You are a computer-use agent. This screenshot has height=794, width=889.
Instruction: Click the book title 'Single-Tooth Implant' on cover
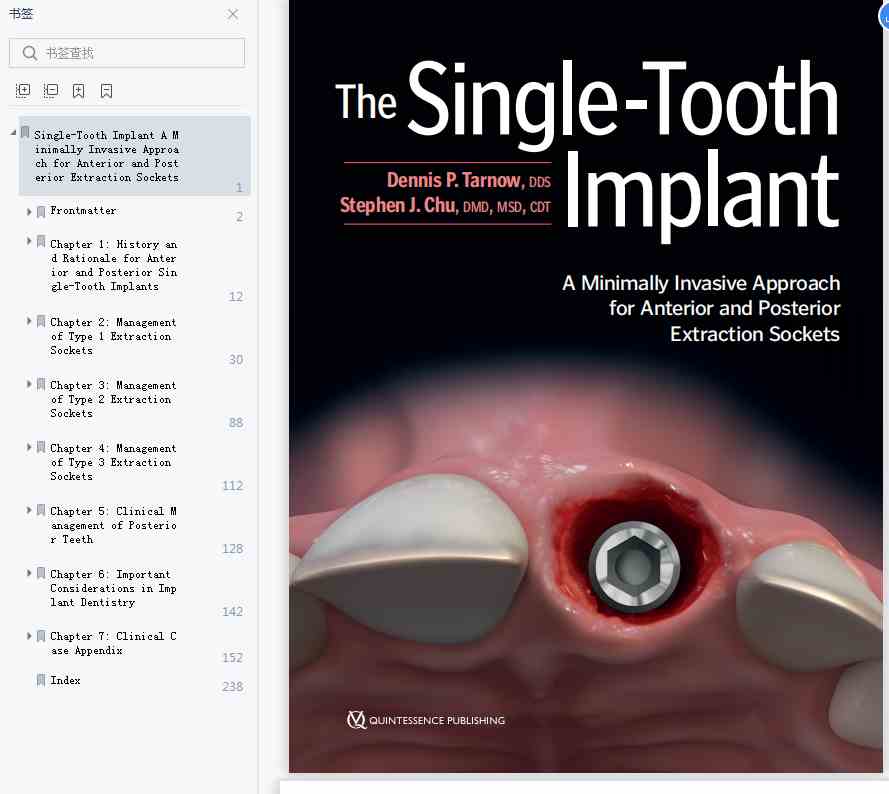click(623, 150)
